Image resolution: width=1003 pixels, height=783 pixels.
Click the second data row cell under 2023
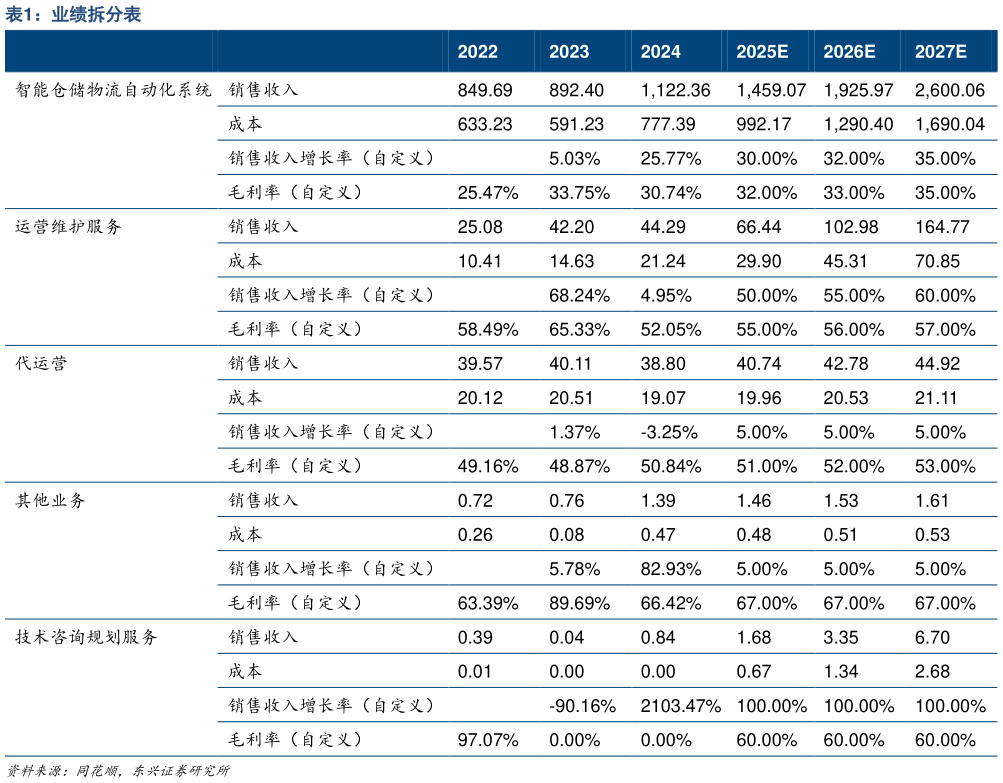[x=569, y=123]
